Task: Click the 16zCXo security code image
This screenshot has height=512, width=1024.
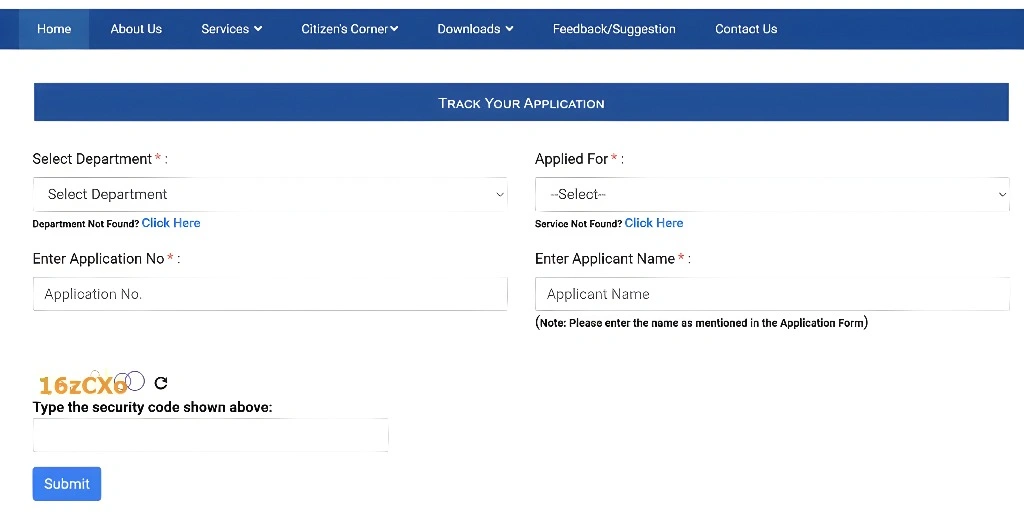Action: point(88,383)
